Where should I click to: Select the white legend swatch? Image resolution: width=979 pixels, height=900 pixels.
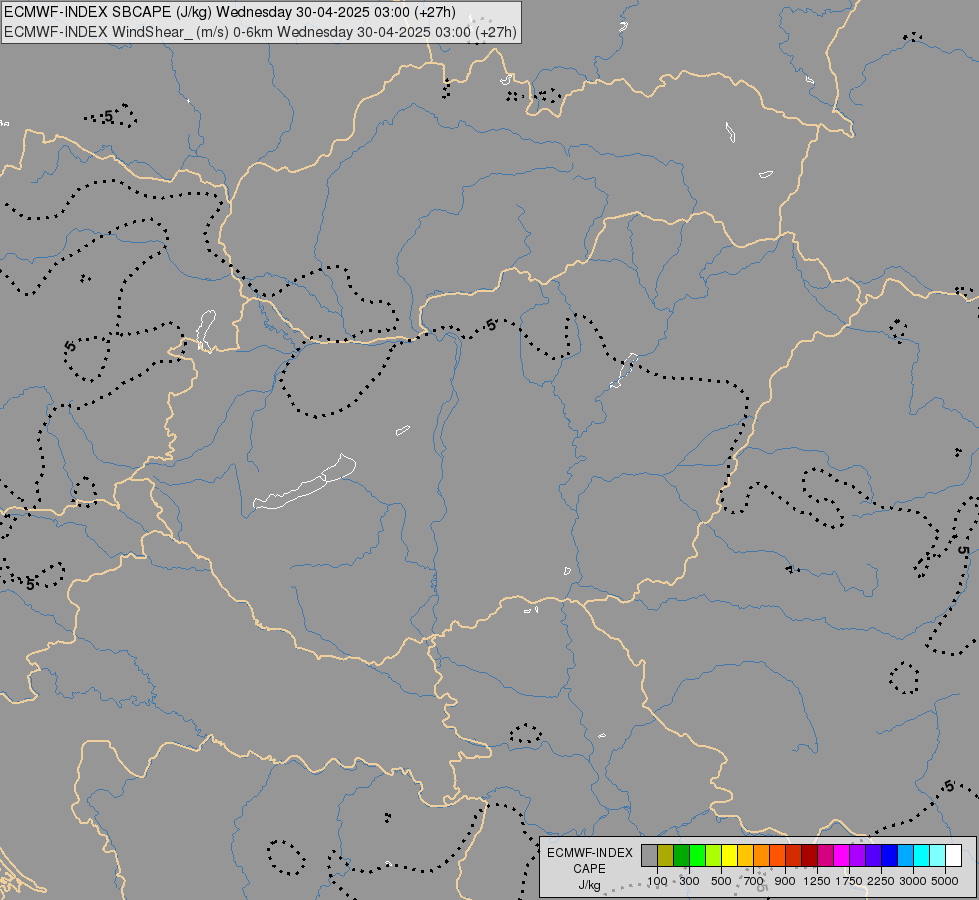954,856
